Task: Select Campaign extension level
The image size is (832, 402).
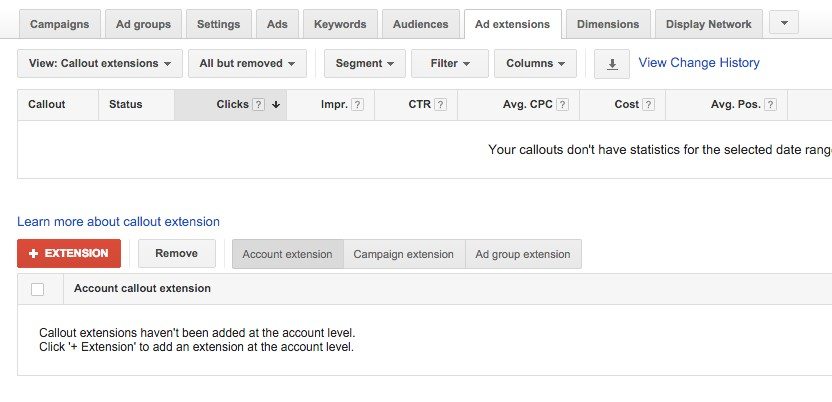Action: point(404,254)
